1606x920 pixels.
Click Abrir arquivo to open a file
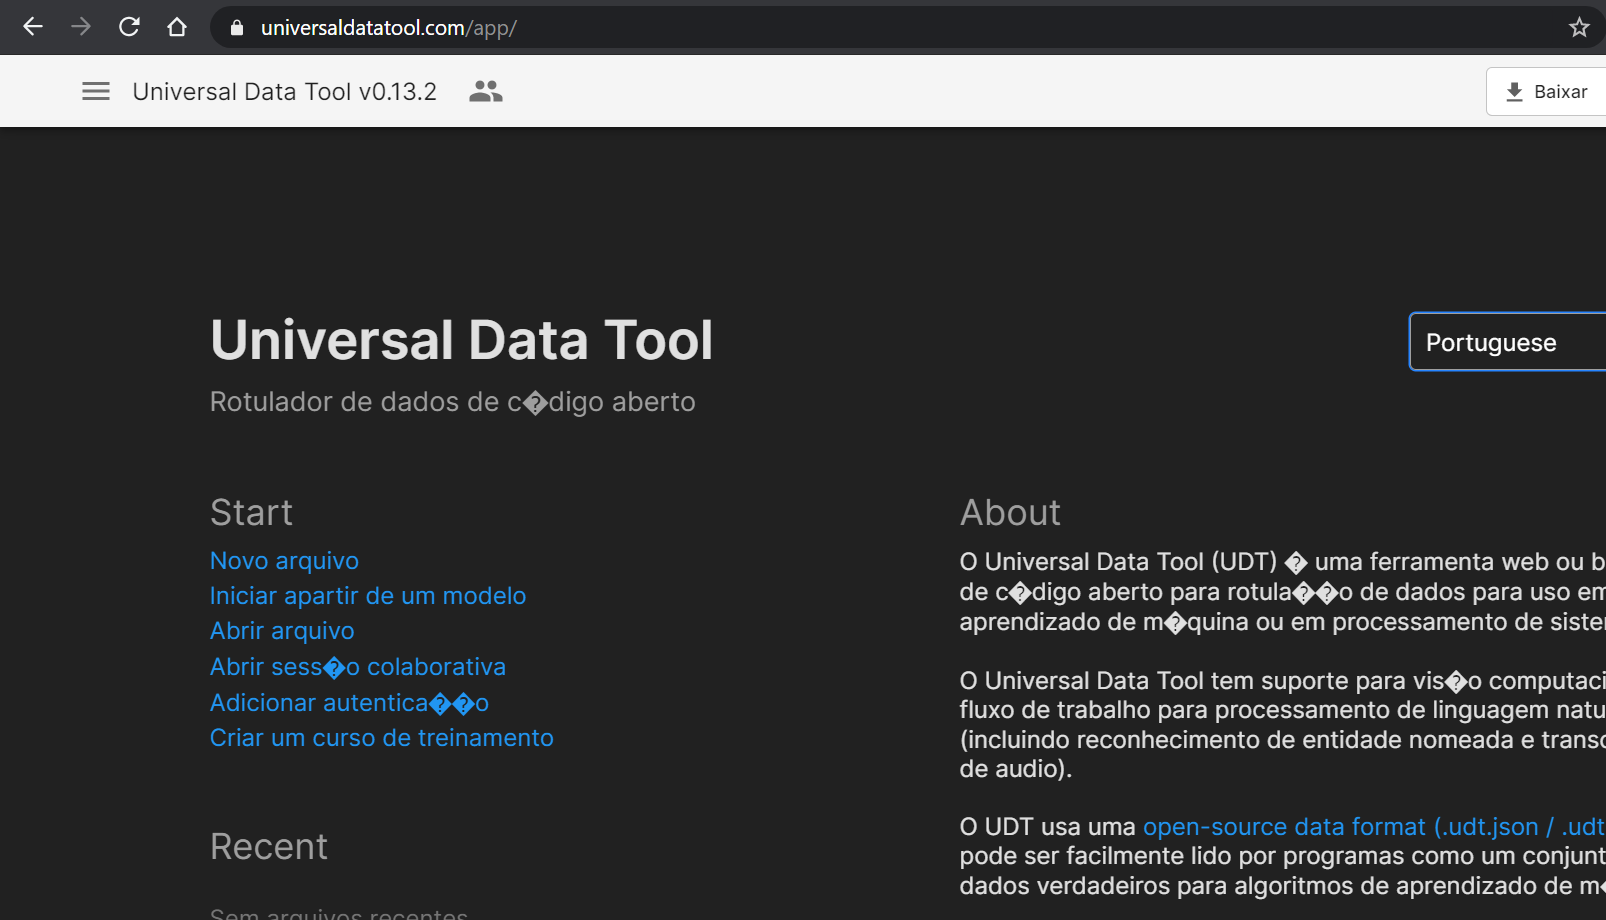(x=281, y=631)
